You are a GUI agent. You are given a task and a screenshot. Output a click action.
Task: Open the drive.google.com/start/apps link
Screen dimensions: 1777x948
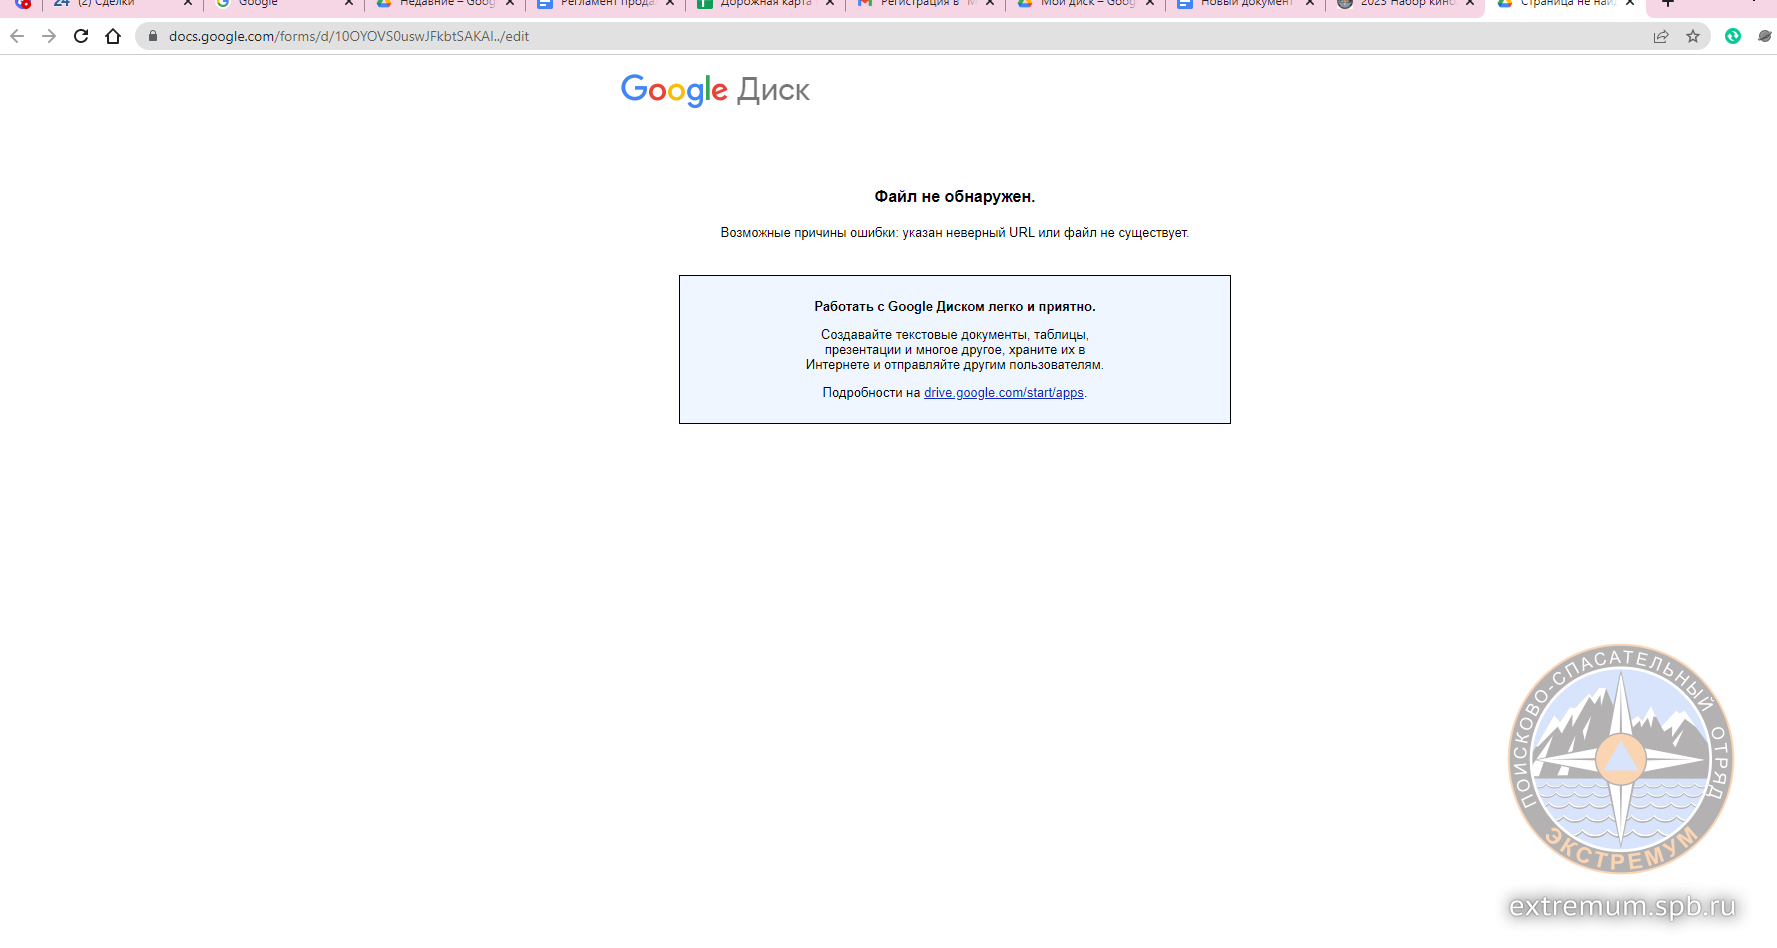pos(1003,393)
